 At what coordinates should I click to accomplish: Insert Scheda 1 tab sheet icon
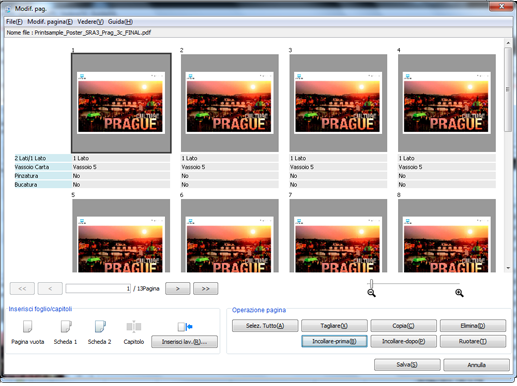[66, 326]
